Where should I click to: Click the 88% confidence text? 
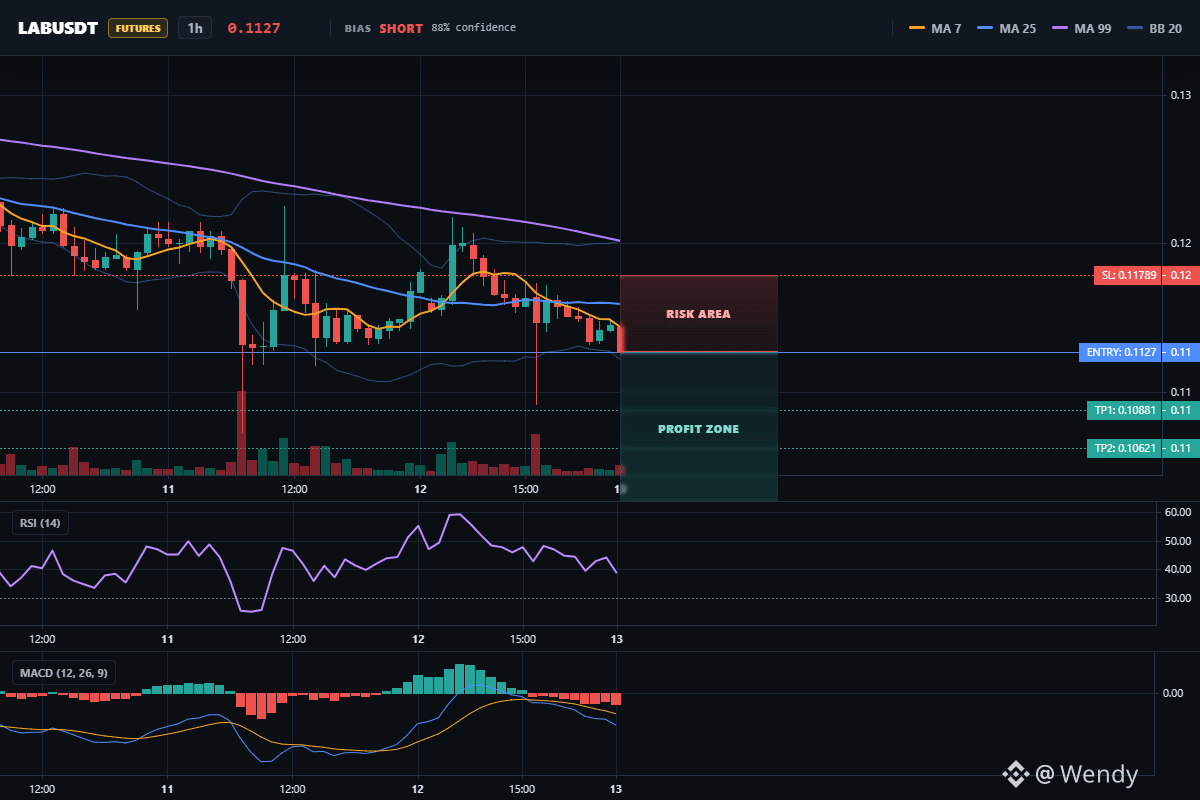[474, 27]
